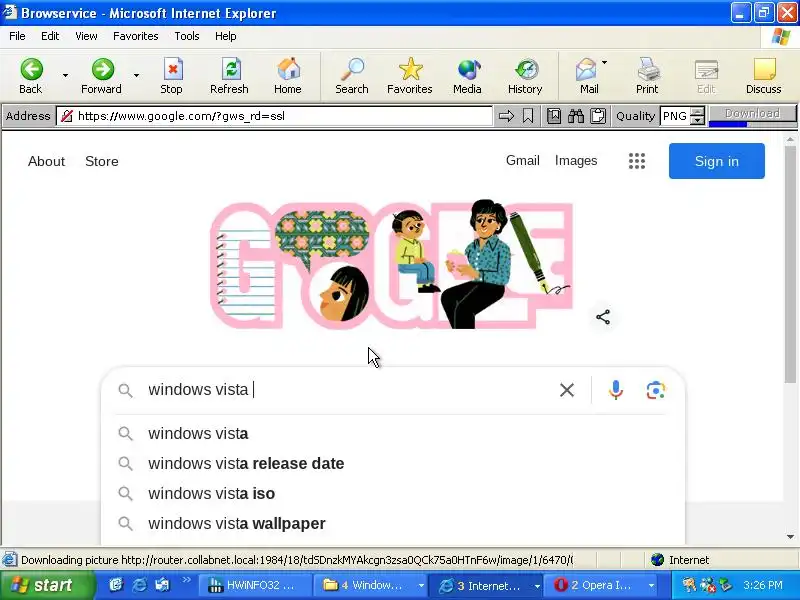Click the bookmark icon beside address bar
Viewport: 800px width, 600px height.
(528, 116)
